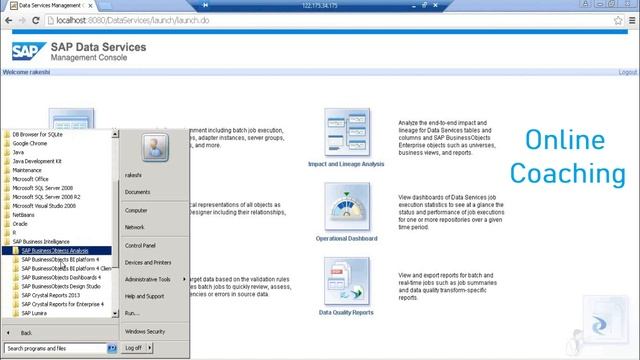Click the search magnifier button in Start menu
Viewport: 640px width, 360px height.
pos(112,348)
